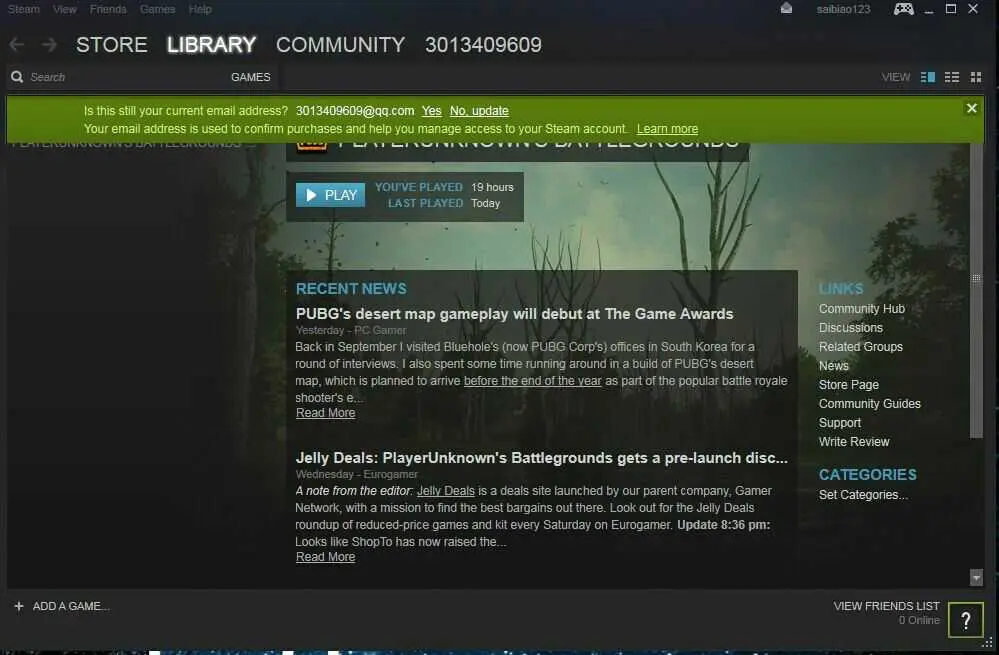Click the 'Today' last played text

[485, 203]
